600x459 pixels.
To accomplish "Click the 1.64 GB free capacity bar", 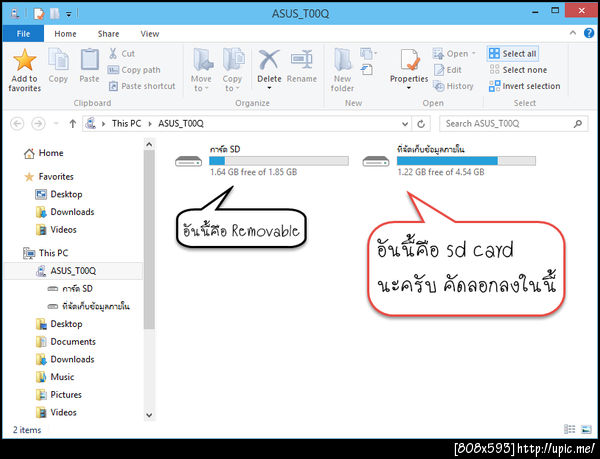I will [279, 161].
